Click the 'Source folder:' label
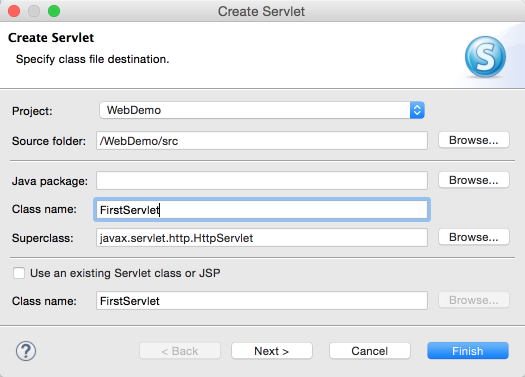Image resolution: width=525 pixels, height=377 pixels. (x=49, y=141)
